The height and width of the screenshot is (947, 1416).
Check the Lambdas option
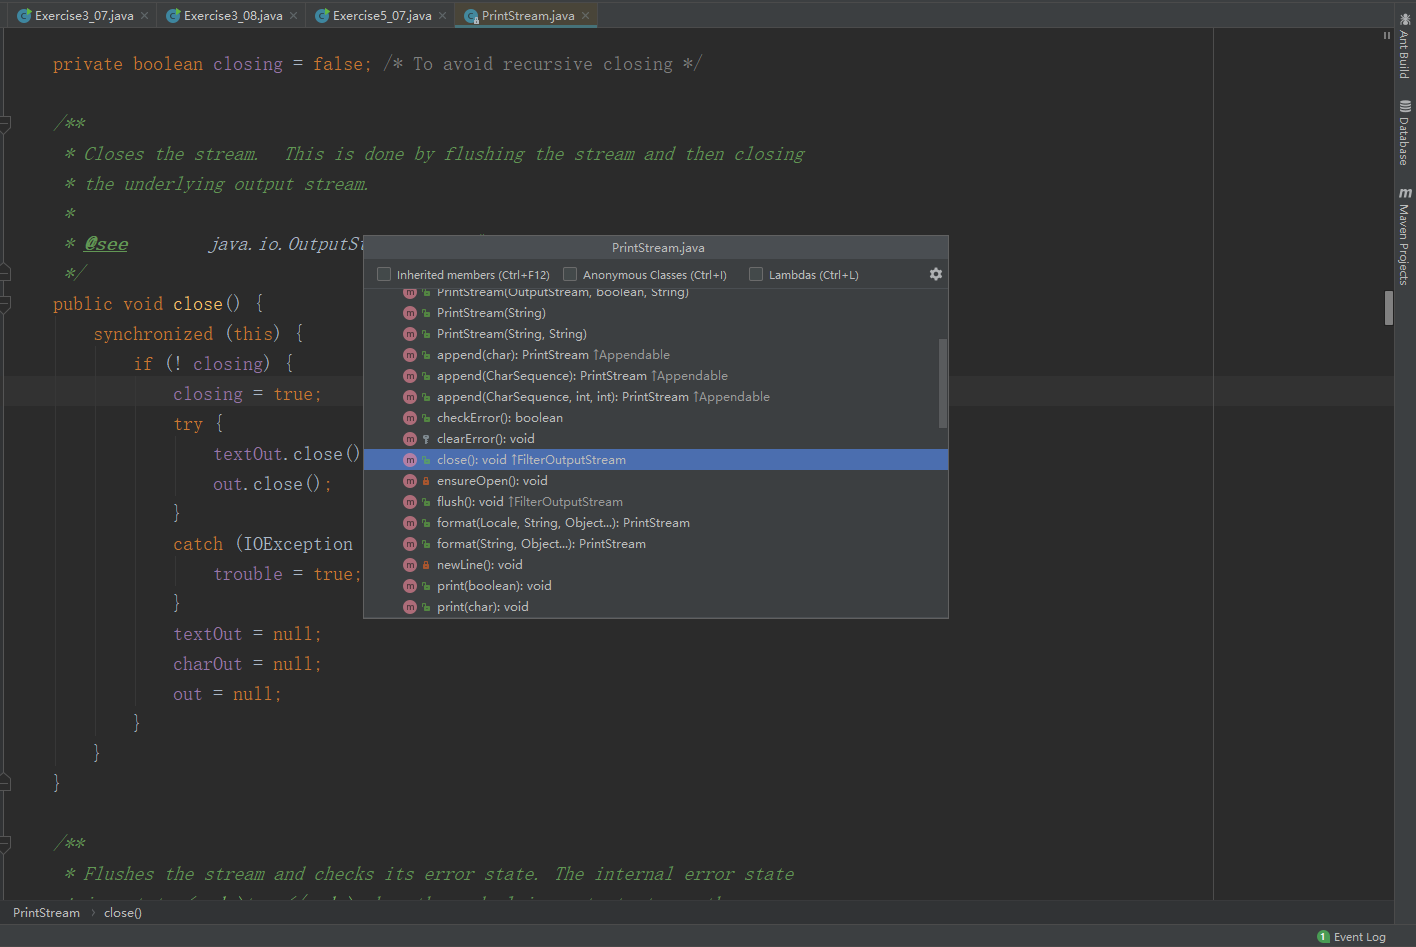pyautogui.click(x=756, y=274)
